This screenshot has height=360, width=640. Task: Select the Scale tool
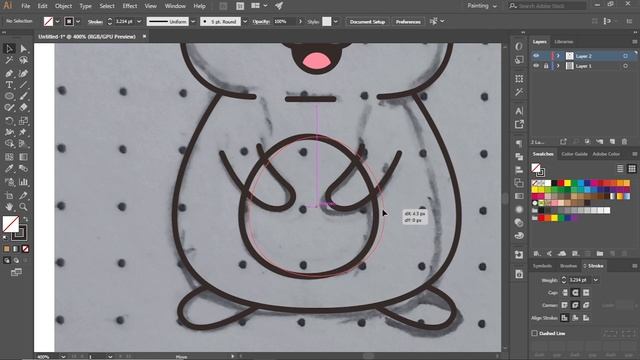coord(23,121)
